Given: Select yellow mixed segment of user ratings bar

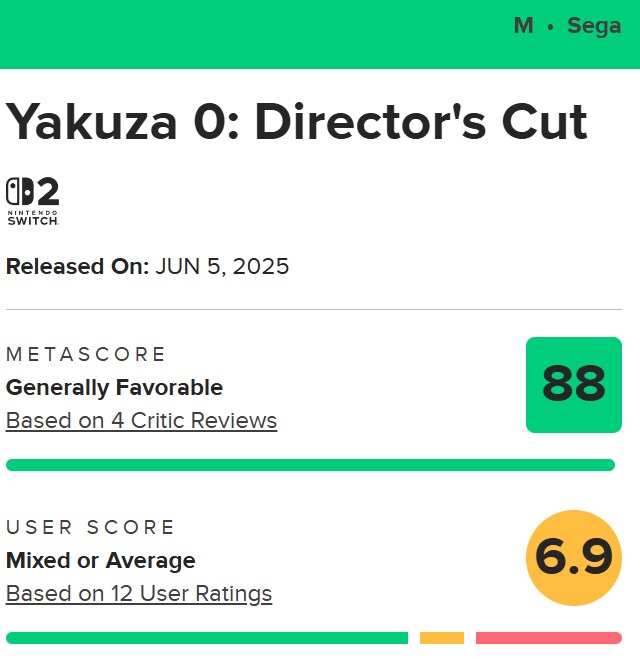Looking at the screenshot, I should coord(442,638).
